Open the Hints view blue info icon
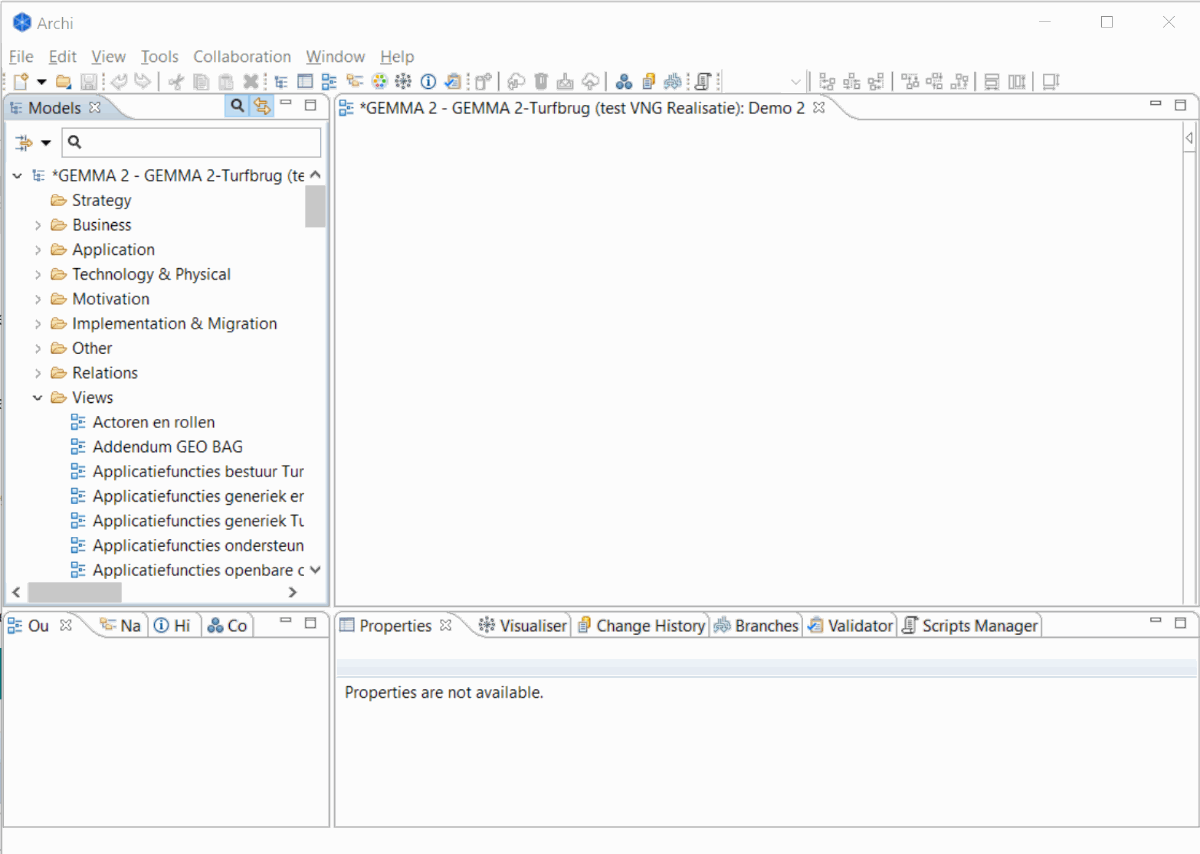The height and width of the screenshot is (854, 1200). (x=428, y=81)
